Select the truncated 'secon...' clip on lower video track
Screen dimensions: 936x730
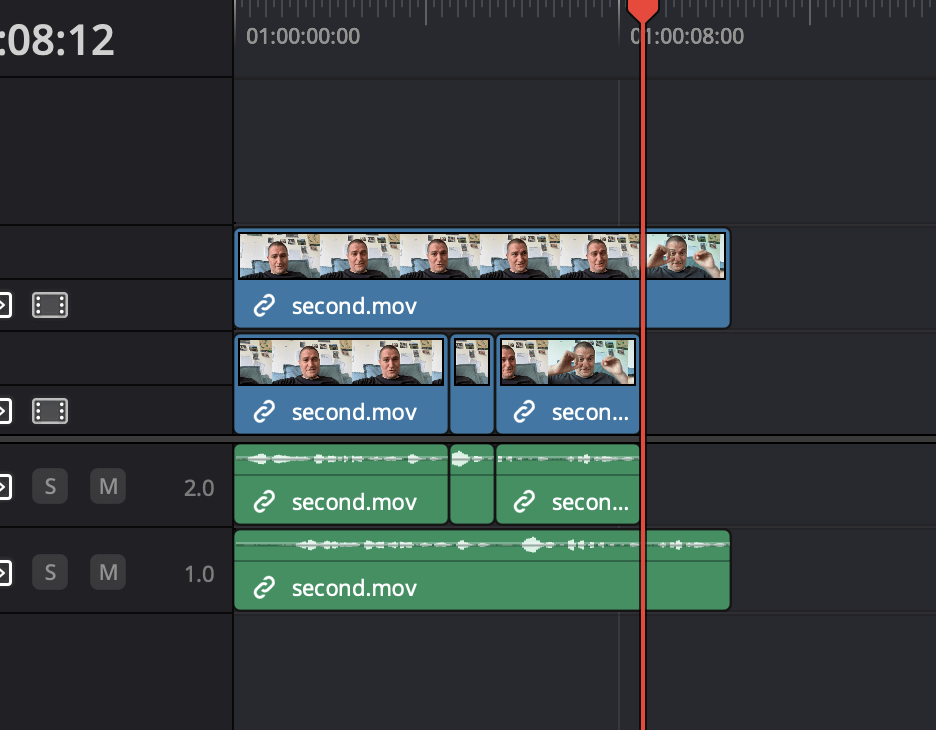(568, 384)
